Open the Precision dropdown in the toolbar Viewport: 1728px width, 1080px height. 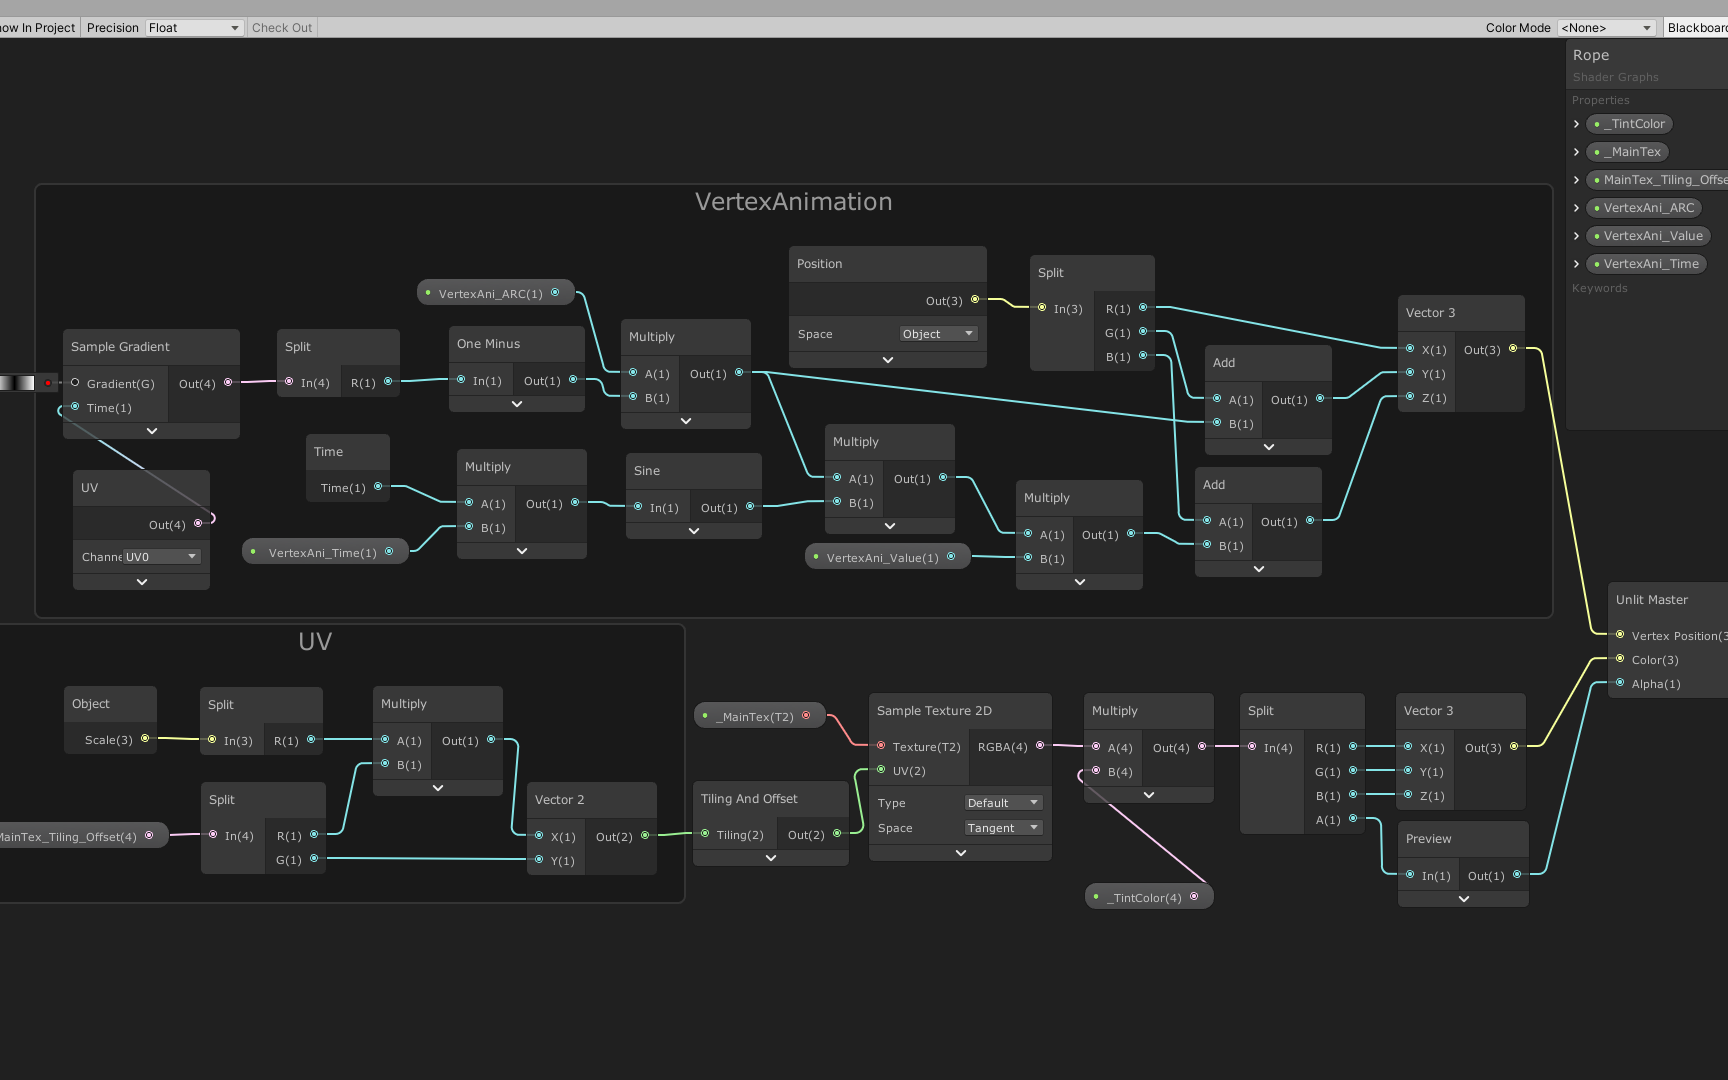tap(193, 27)
